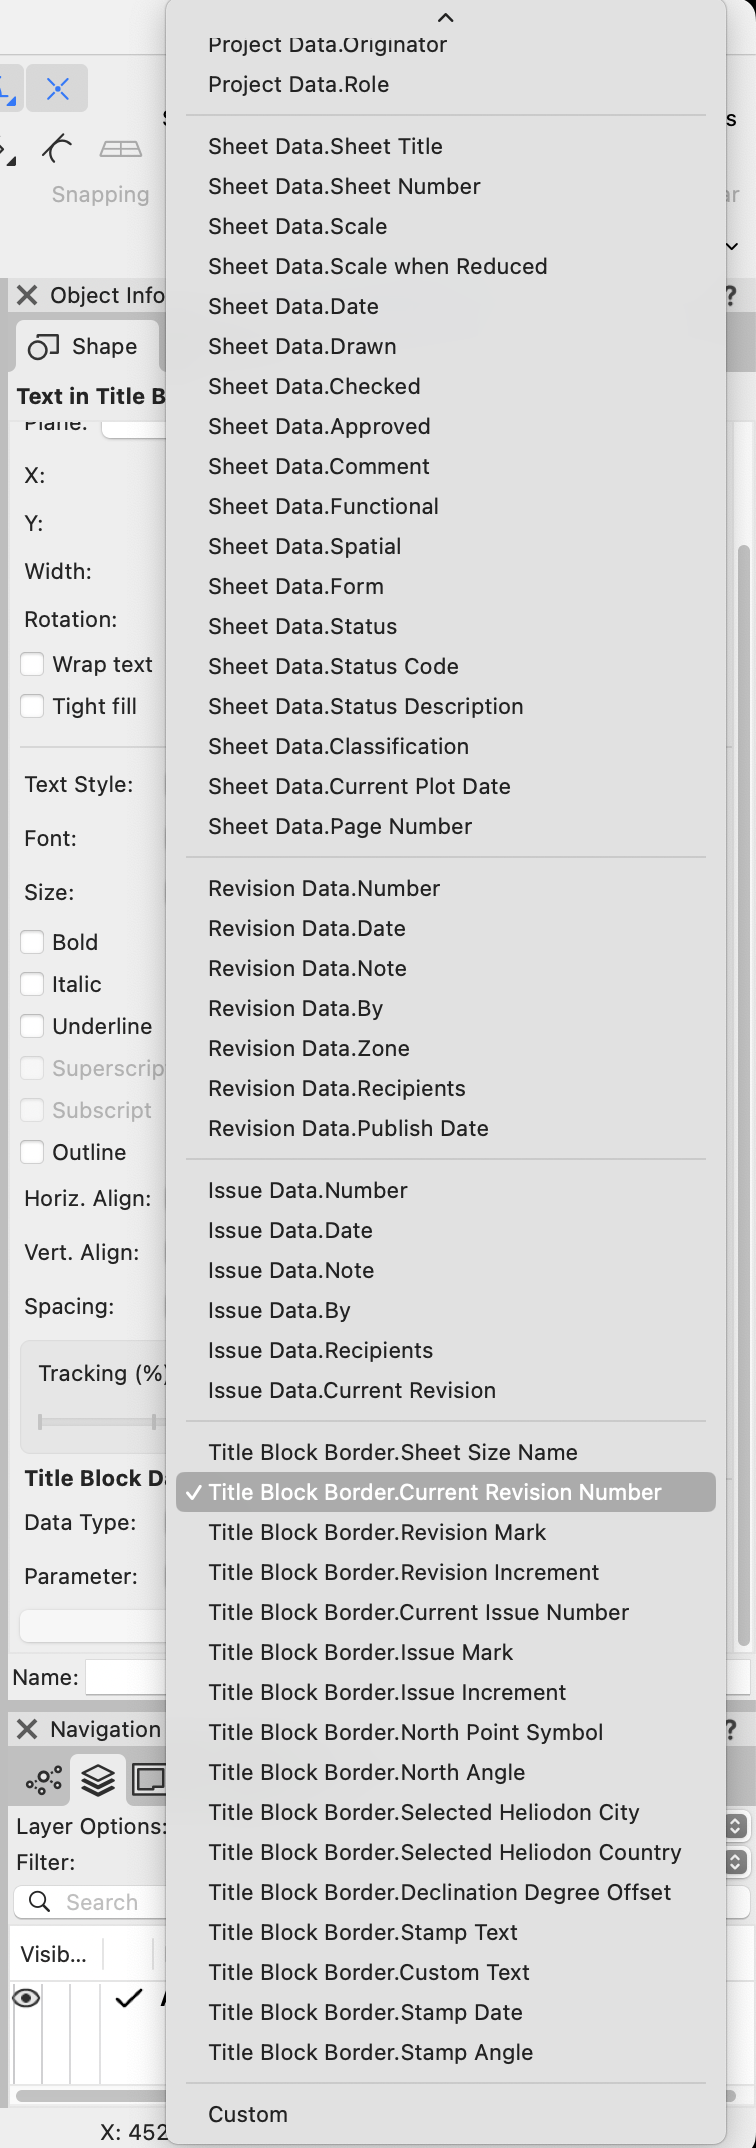Click the Help button on the Navigation palette

(731, 1729)
